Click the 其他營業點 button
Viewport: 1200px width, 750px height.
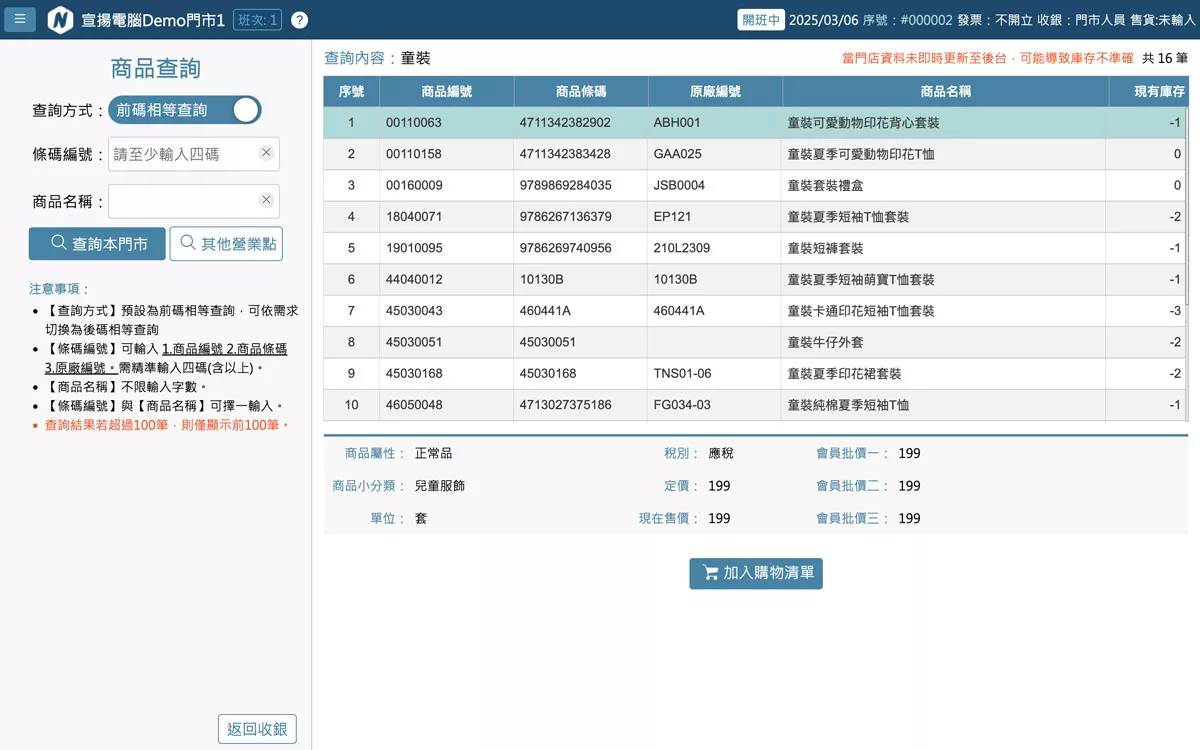226,244
